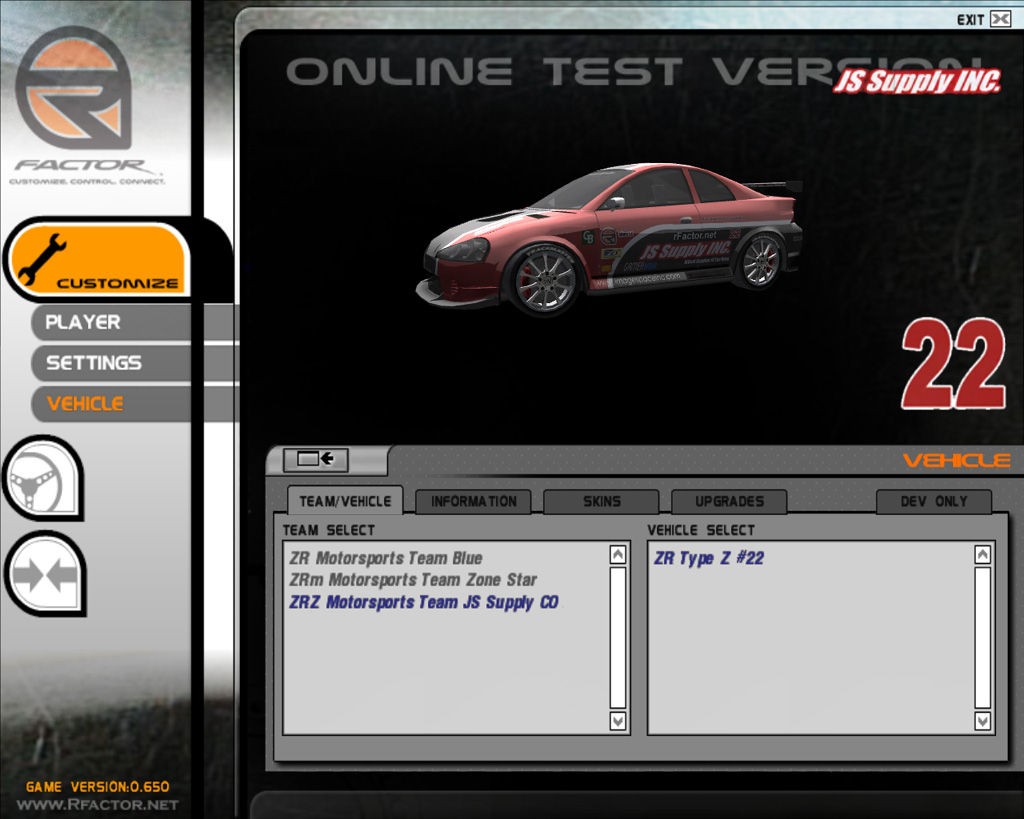Select team ZRm Motorsports Team Zone Star

click(x=413, y=580)
